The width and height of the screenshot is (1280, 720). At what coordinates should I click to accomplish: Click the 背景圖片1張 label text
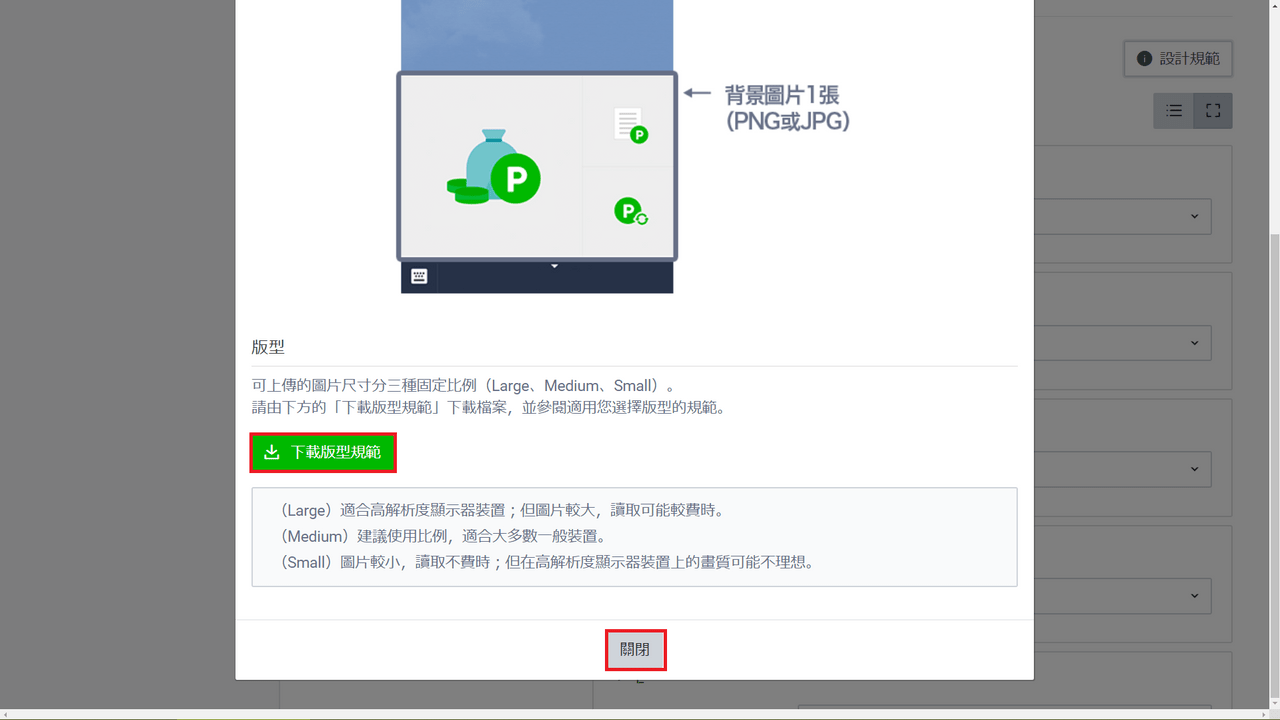[782, 96]
